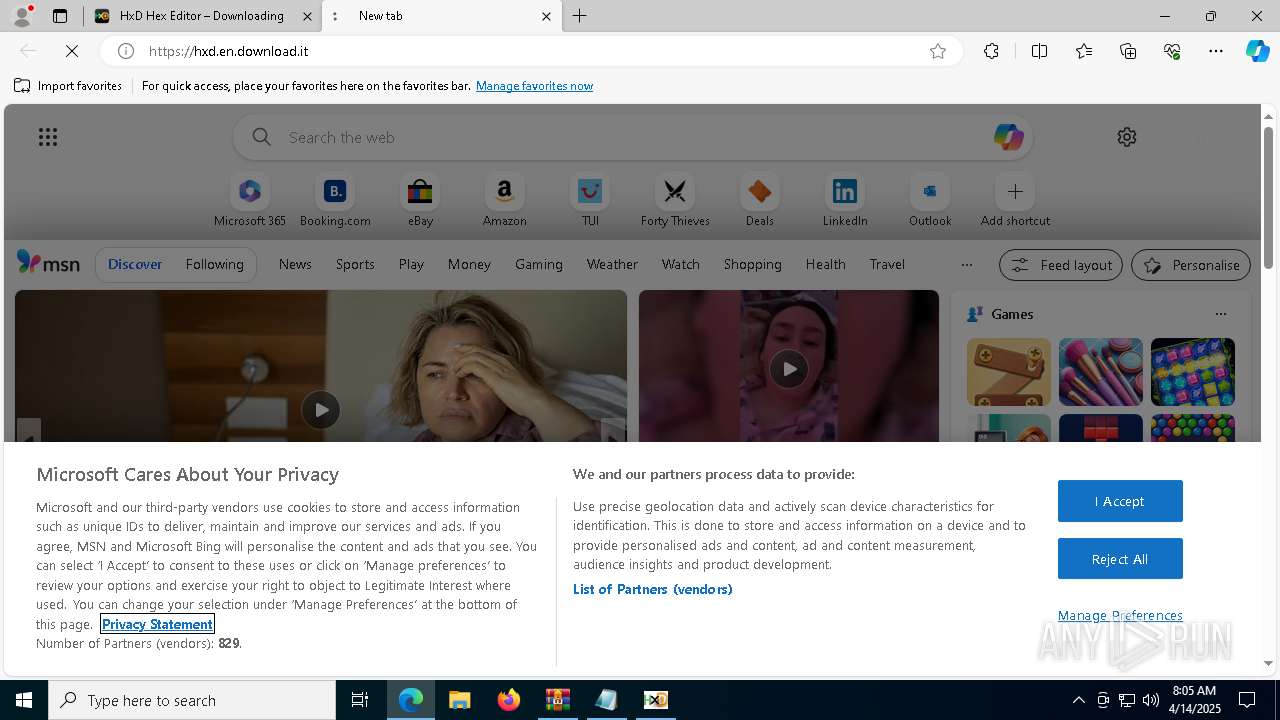Viewport: 1280px width, 720px height.
Task: Click I Accept privacy button
Action: pyautogui.click(x=1120, y=501)
